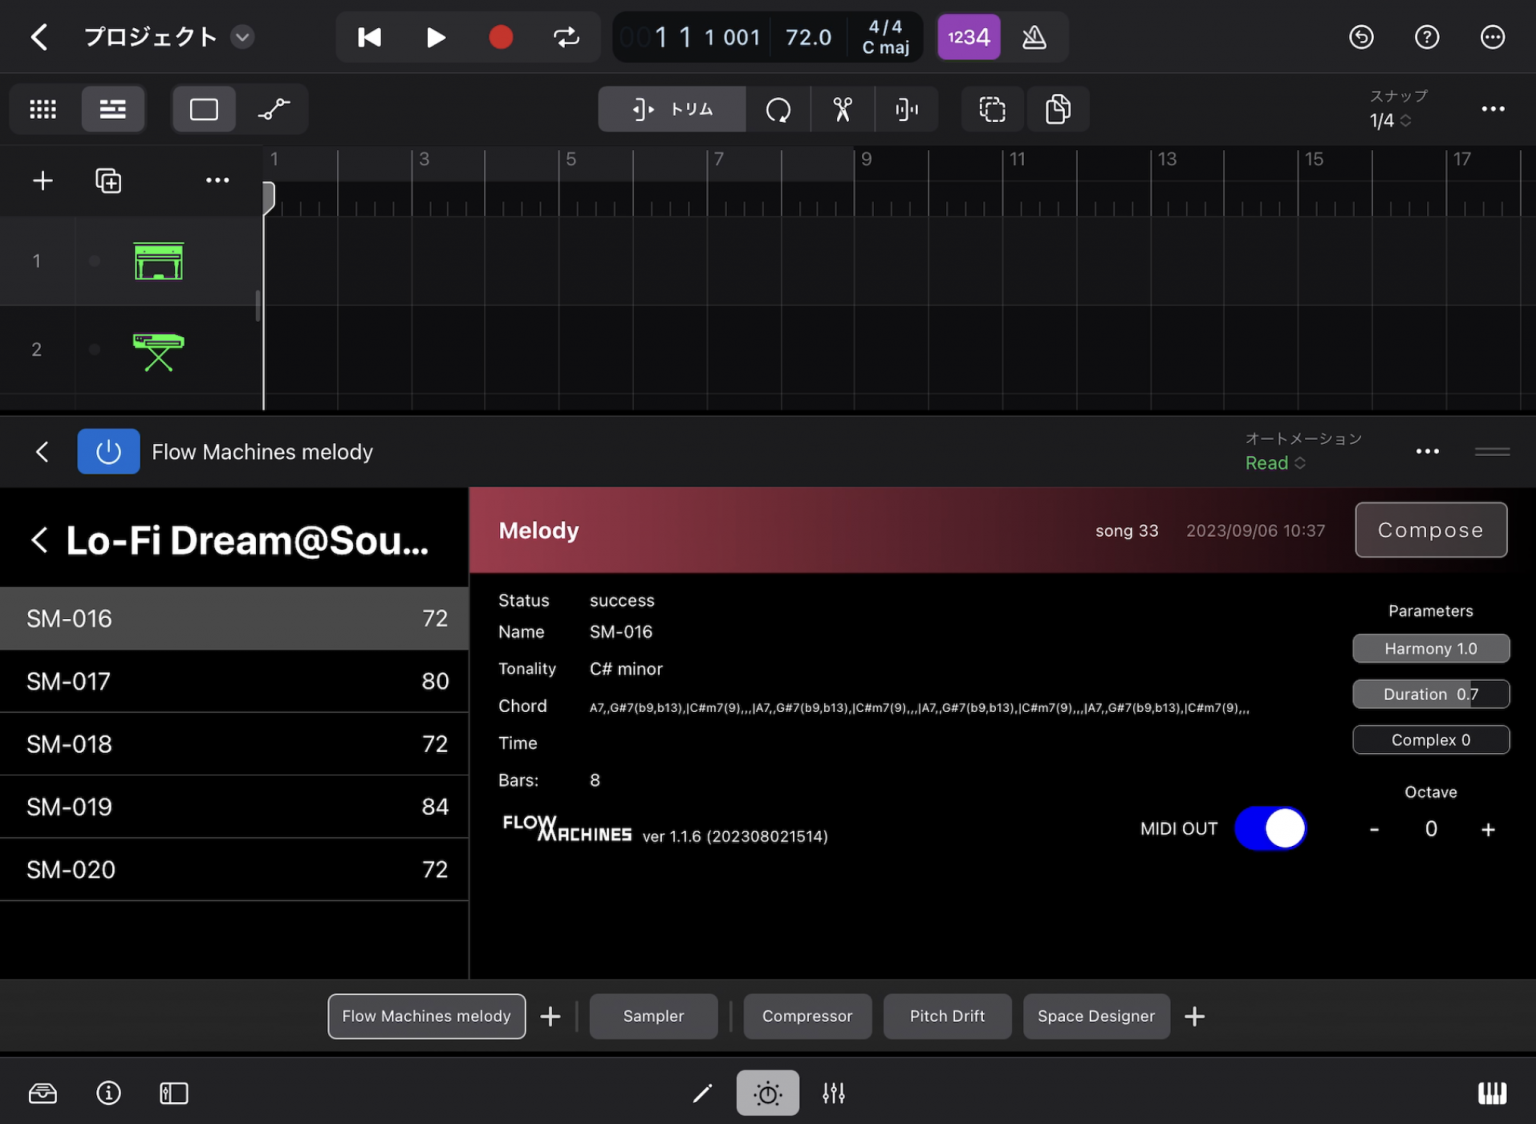1536x1124 pixels.
Task: Open the automation Read mode dropdown
Action: pyautogui.click(x=1275, y=463)
